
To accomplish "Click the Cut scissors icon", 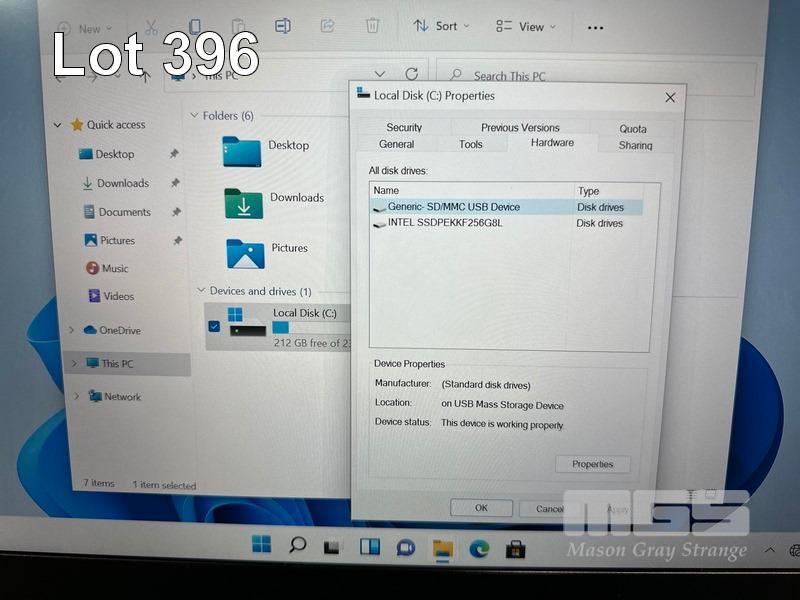I will (151, 27).
